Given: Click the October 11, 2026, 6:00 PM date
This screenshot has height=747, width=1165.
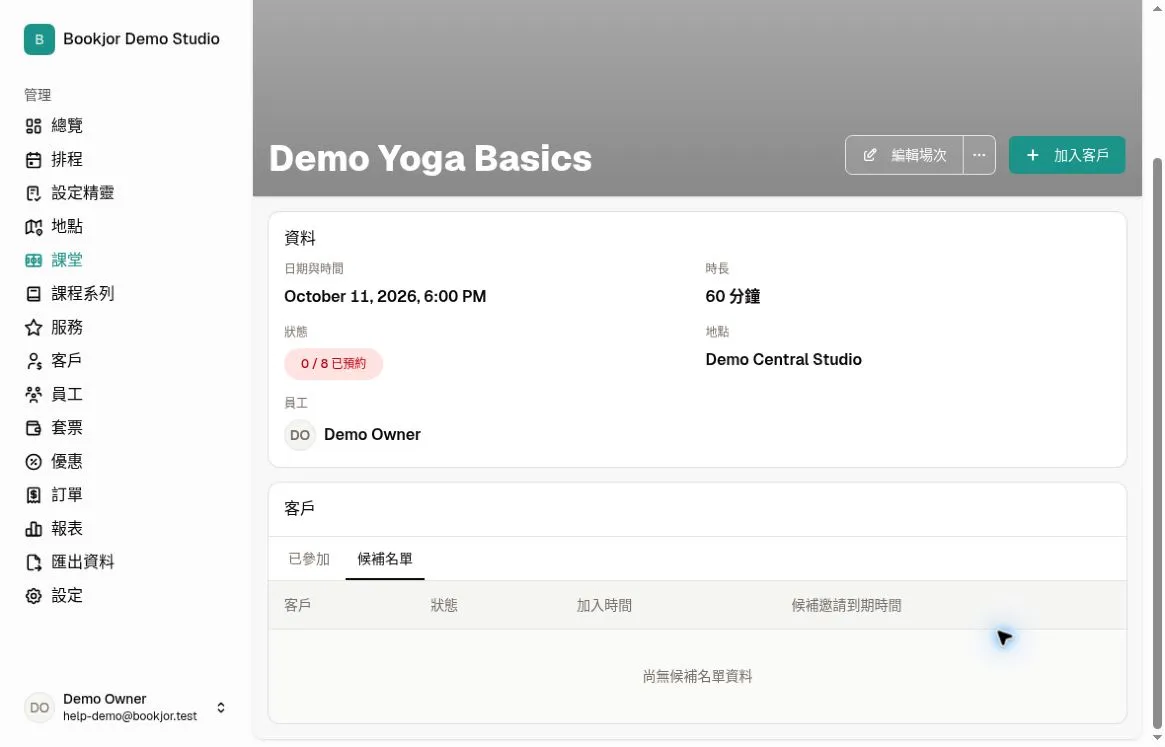Looking at the screenshot, I should (385, 297).
